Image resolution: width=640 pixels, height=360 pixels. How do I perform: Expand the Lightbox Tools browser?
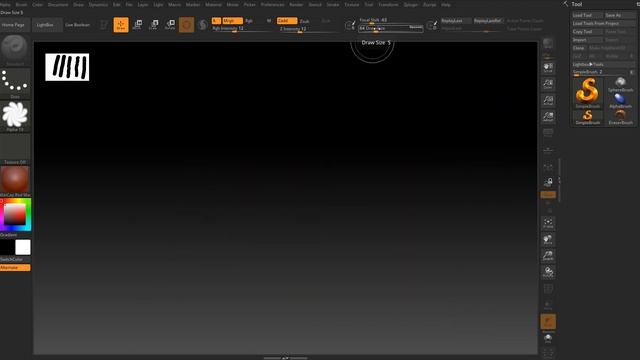tap(604, 64)
